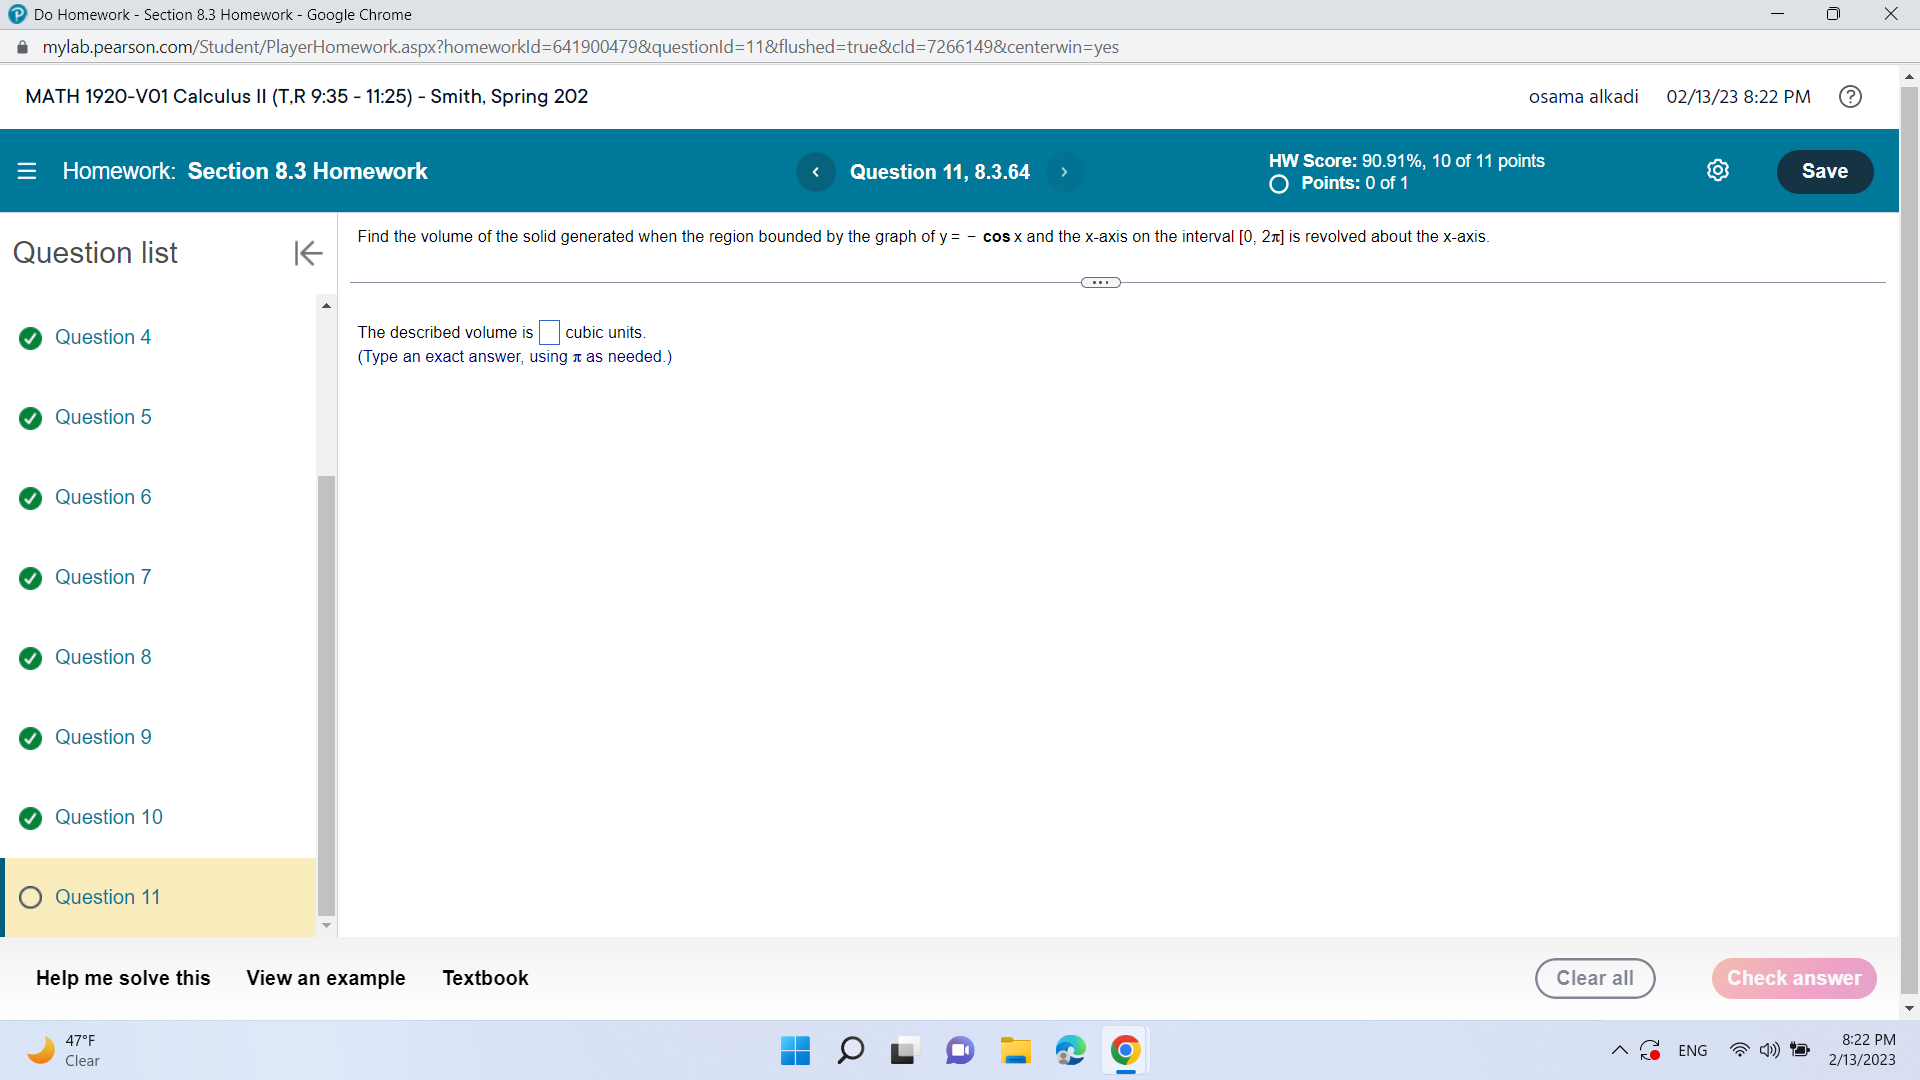Open File Explorer from the taskbar

(x=1015, y=1051)
